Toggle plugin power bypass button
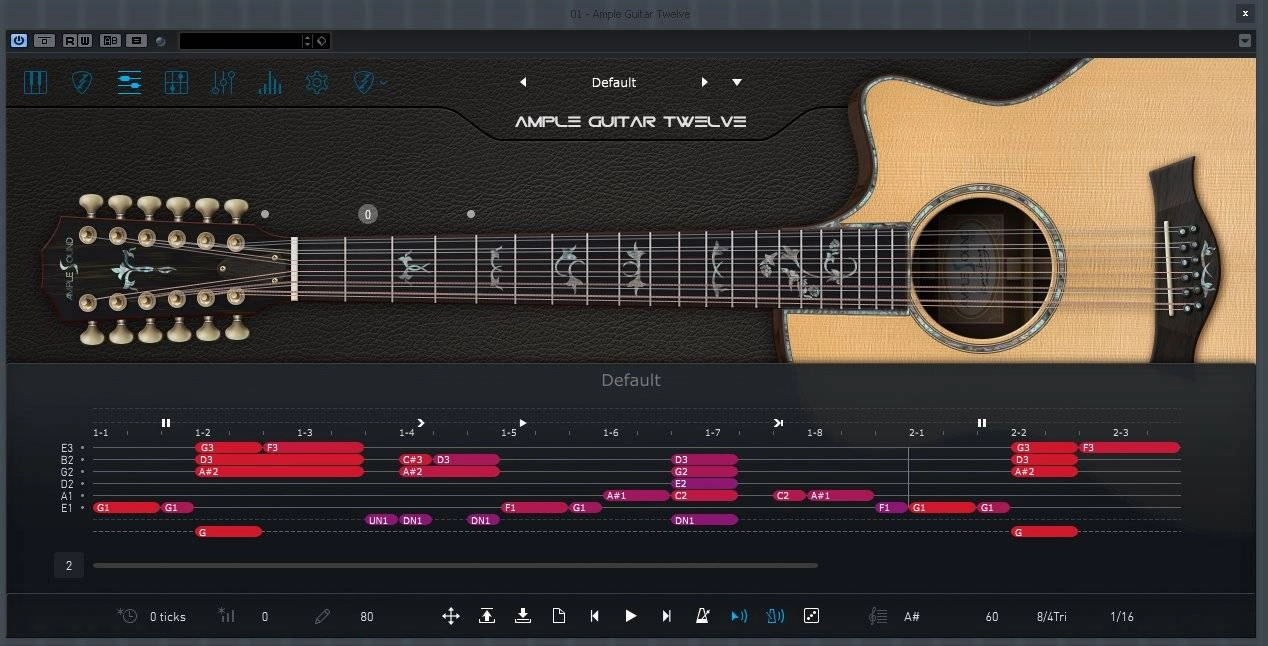The width and height of the screenshot is (1268, 646). pos(19,41)
